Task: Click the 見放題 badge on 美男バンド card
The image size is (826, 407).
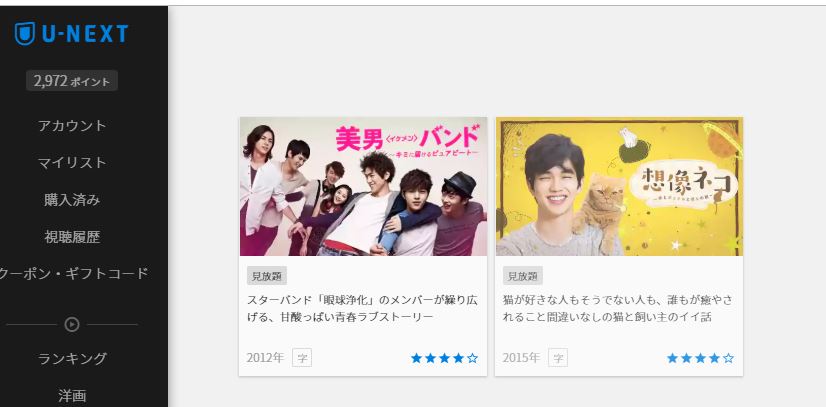Action: (267, 276)
